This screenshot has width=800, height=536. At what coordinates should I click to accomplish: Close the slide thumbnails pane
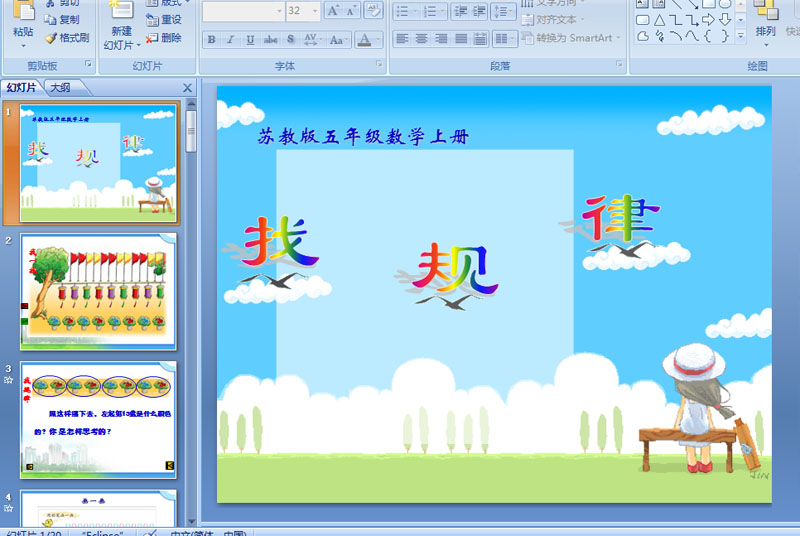point(187,88)
